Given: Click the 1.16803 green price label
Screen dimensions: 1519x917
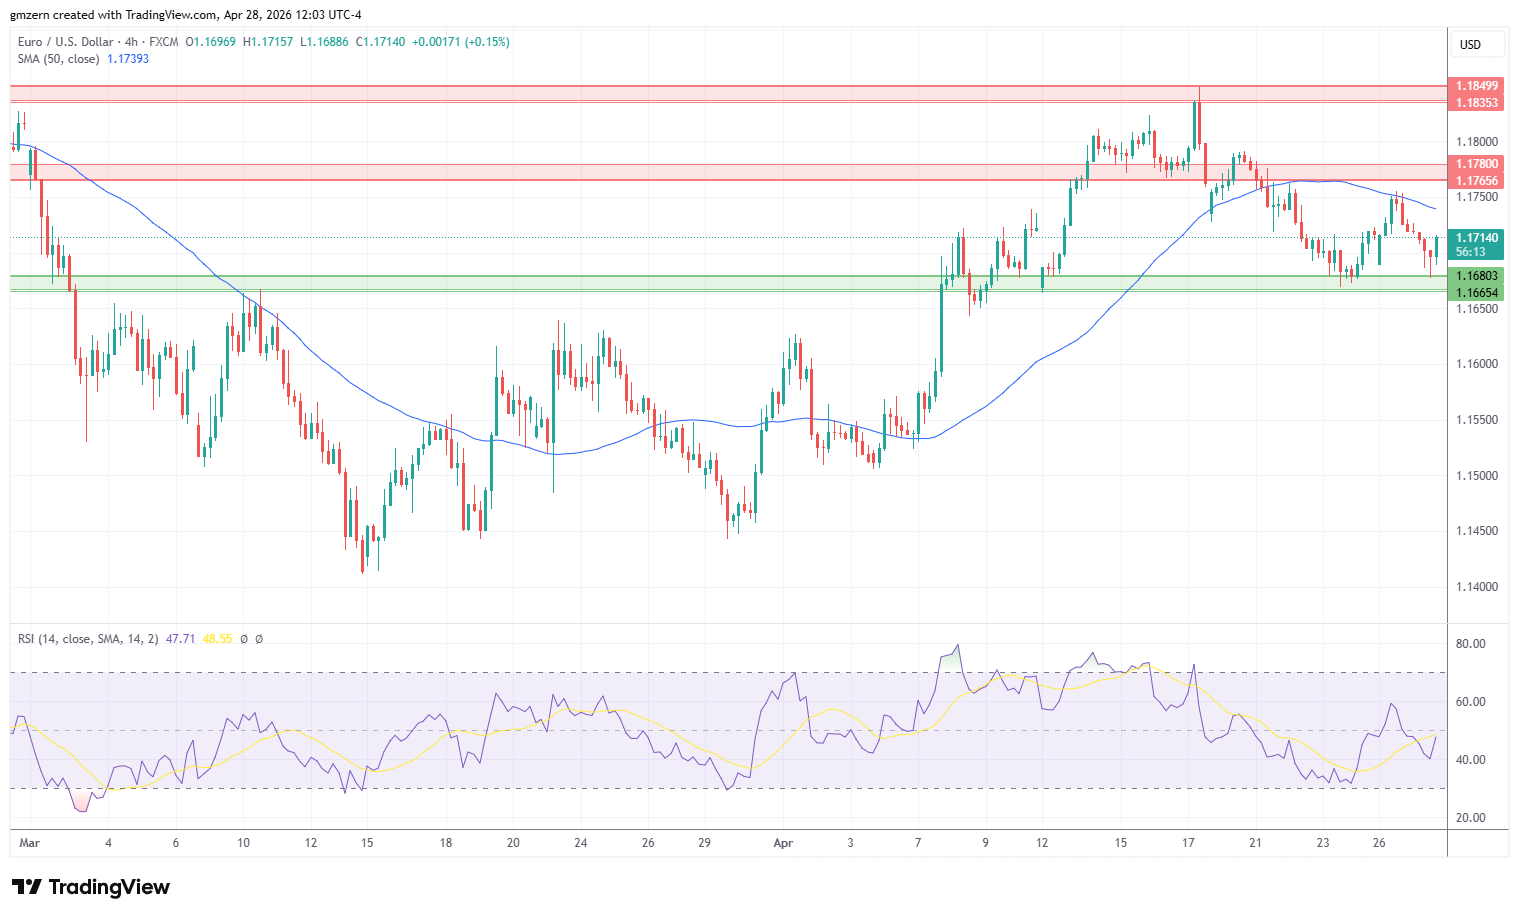Looking at the screenshot, I should (x=1476, y=276).
